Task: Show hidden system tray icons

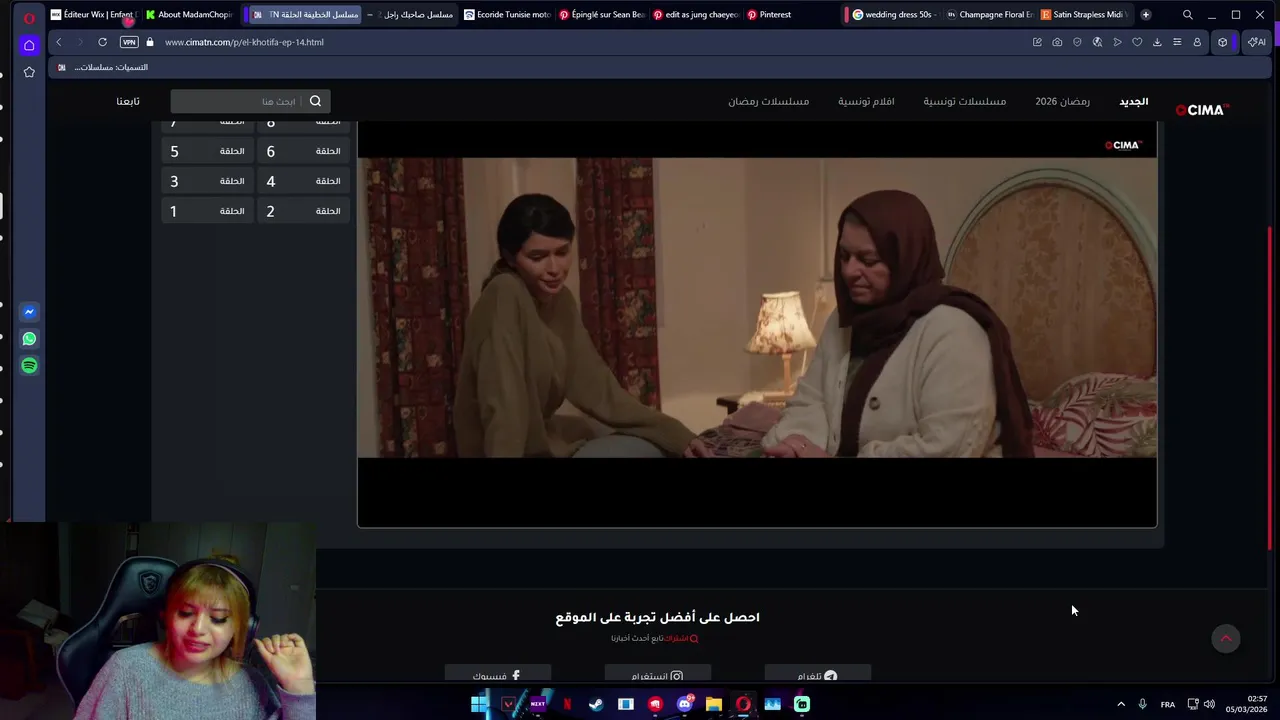Action: [1121, 704]
